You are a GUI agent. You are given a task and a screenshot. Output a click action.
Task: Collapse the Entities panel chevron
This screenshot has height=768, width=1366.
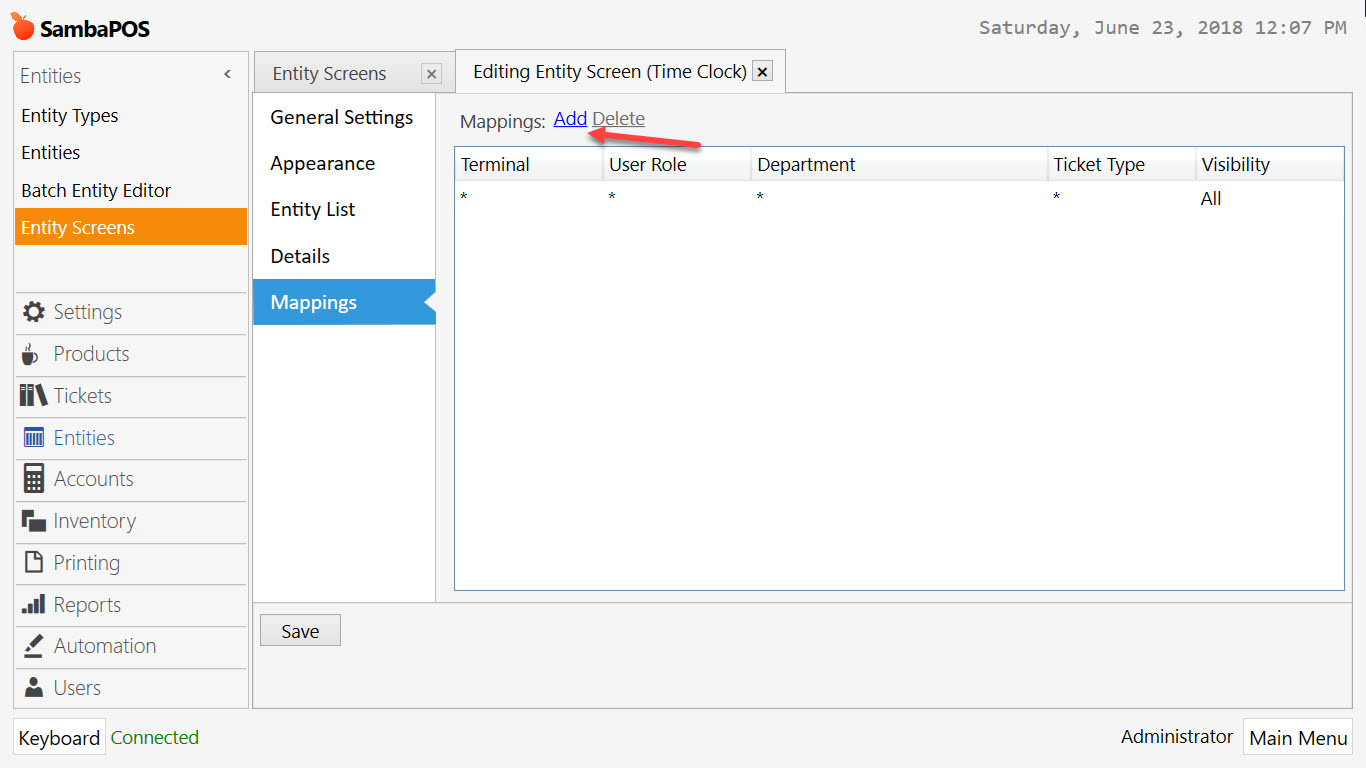coord(227,73)
